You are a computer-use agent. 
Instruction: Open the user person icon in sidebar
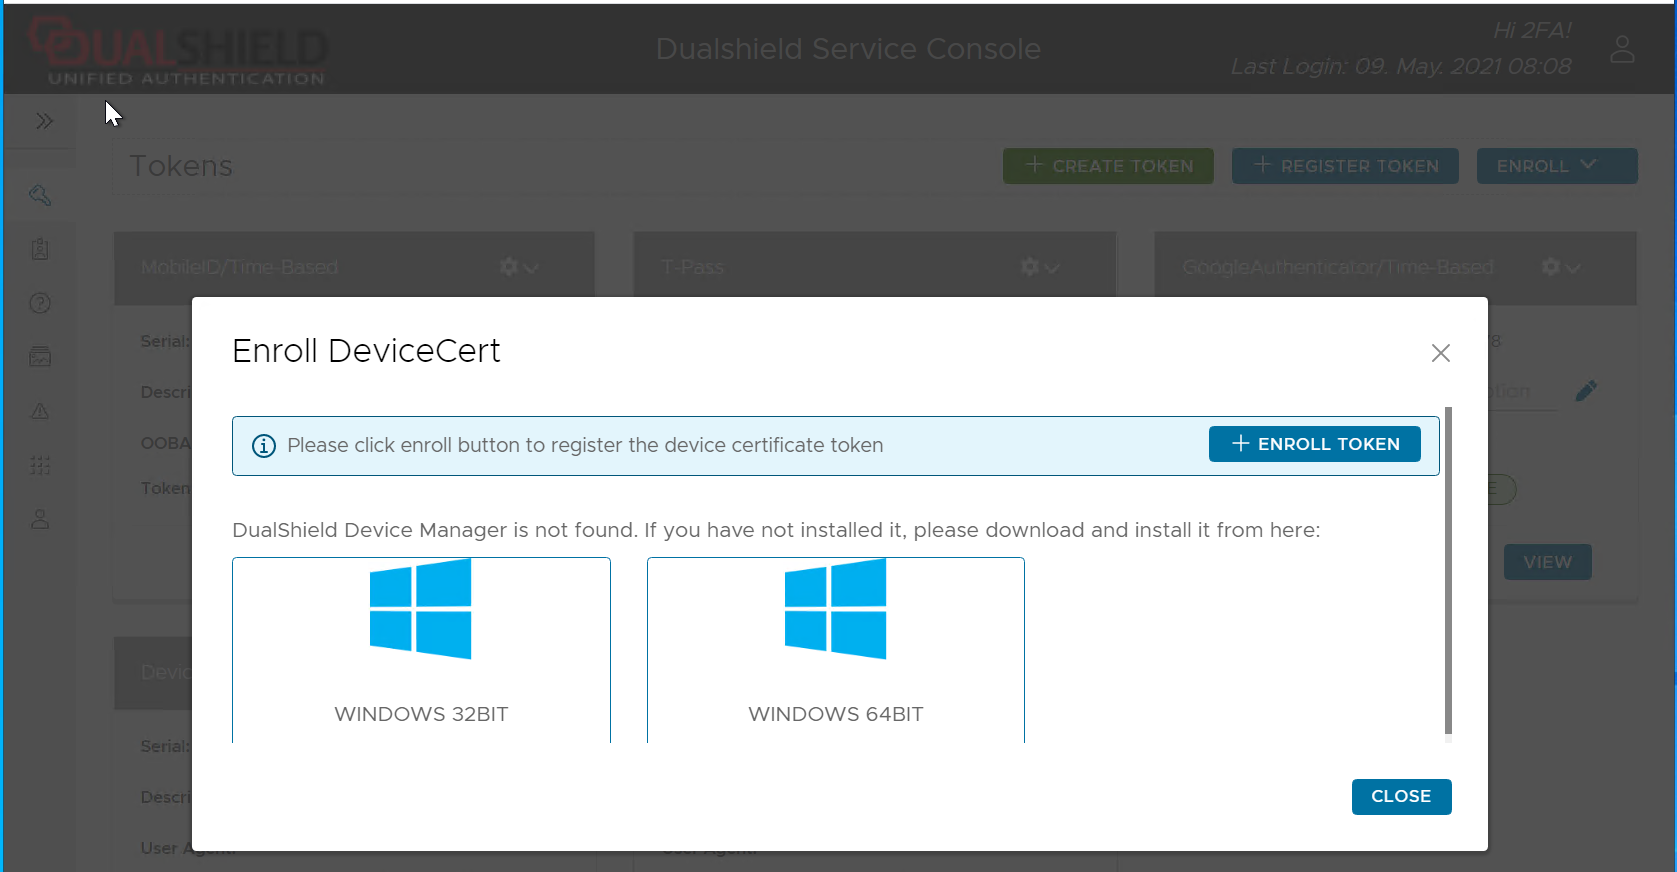[x=40, y=519]
